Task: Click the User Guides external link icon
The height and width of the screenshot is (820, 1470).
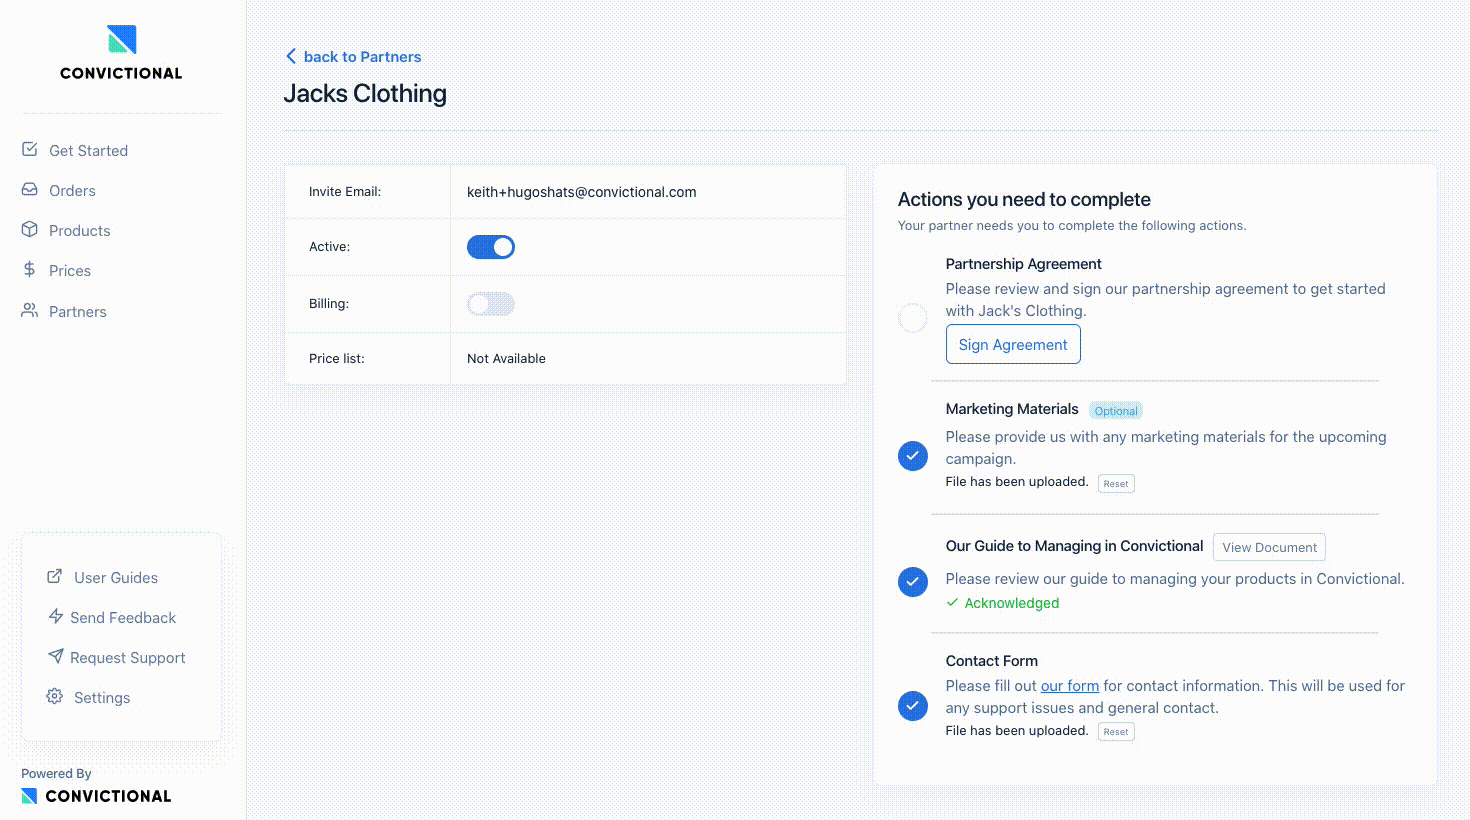Action: pos(55,577)
